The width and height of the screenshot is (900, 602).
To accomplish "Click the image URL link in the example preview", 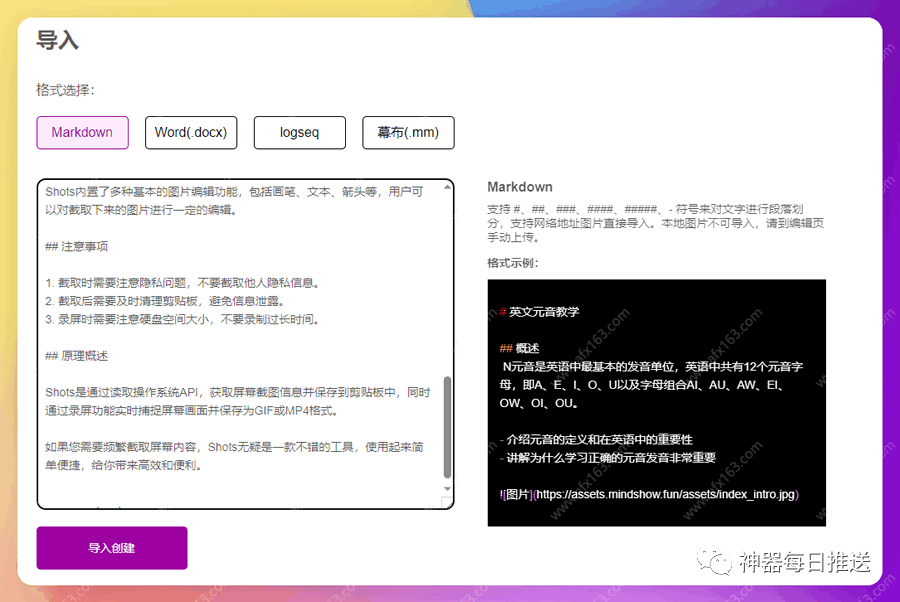I will click(x=650, y=493).
